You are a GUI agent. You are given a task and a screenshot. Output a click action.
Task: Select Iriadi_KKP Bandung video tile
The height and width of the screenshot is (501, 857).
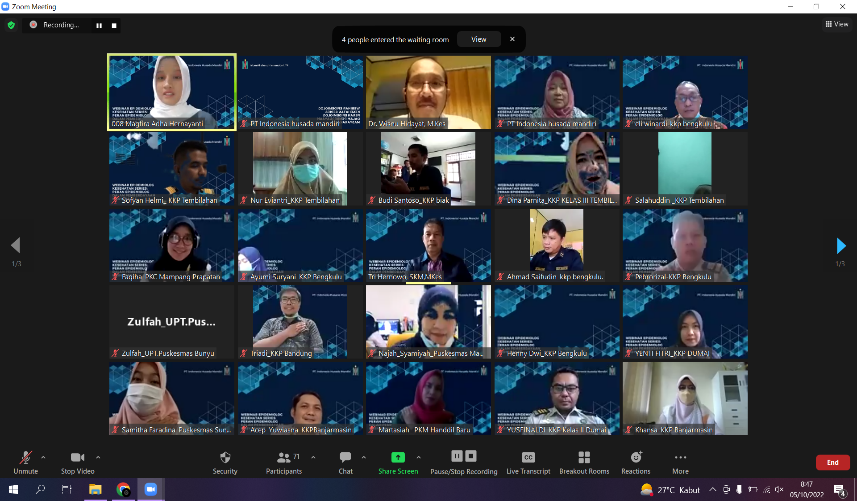click(300, 322)
